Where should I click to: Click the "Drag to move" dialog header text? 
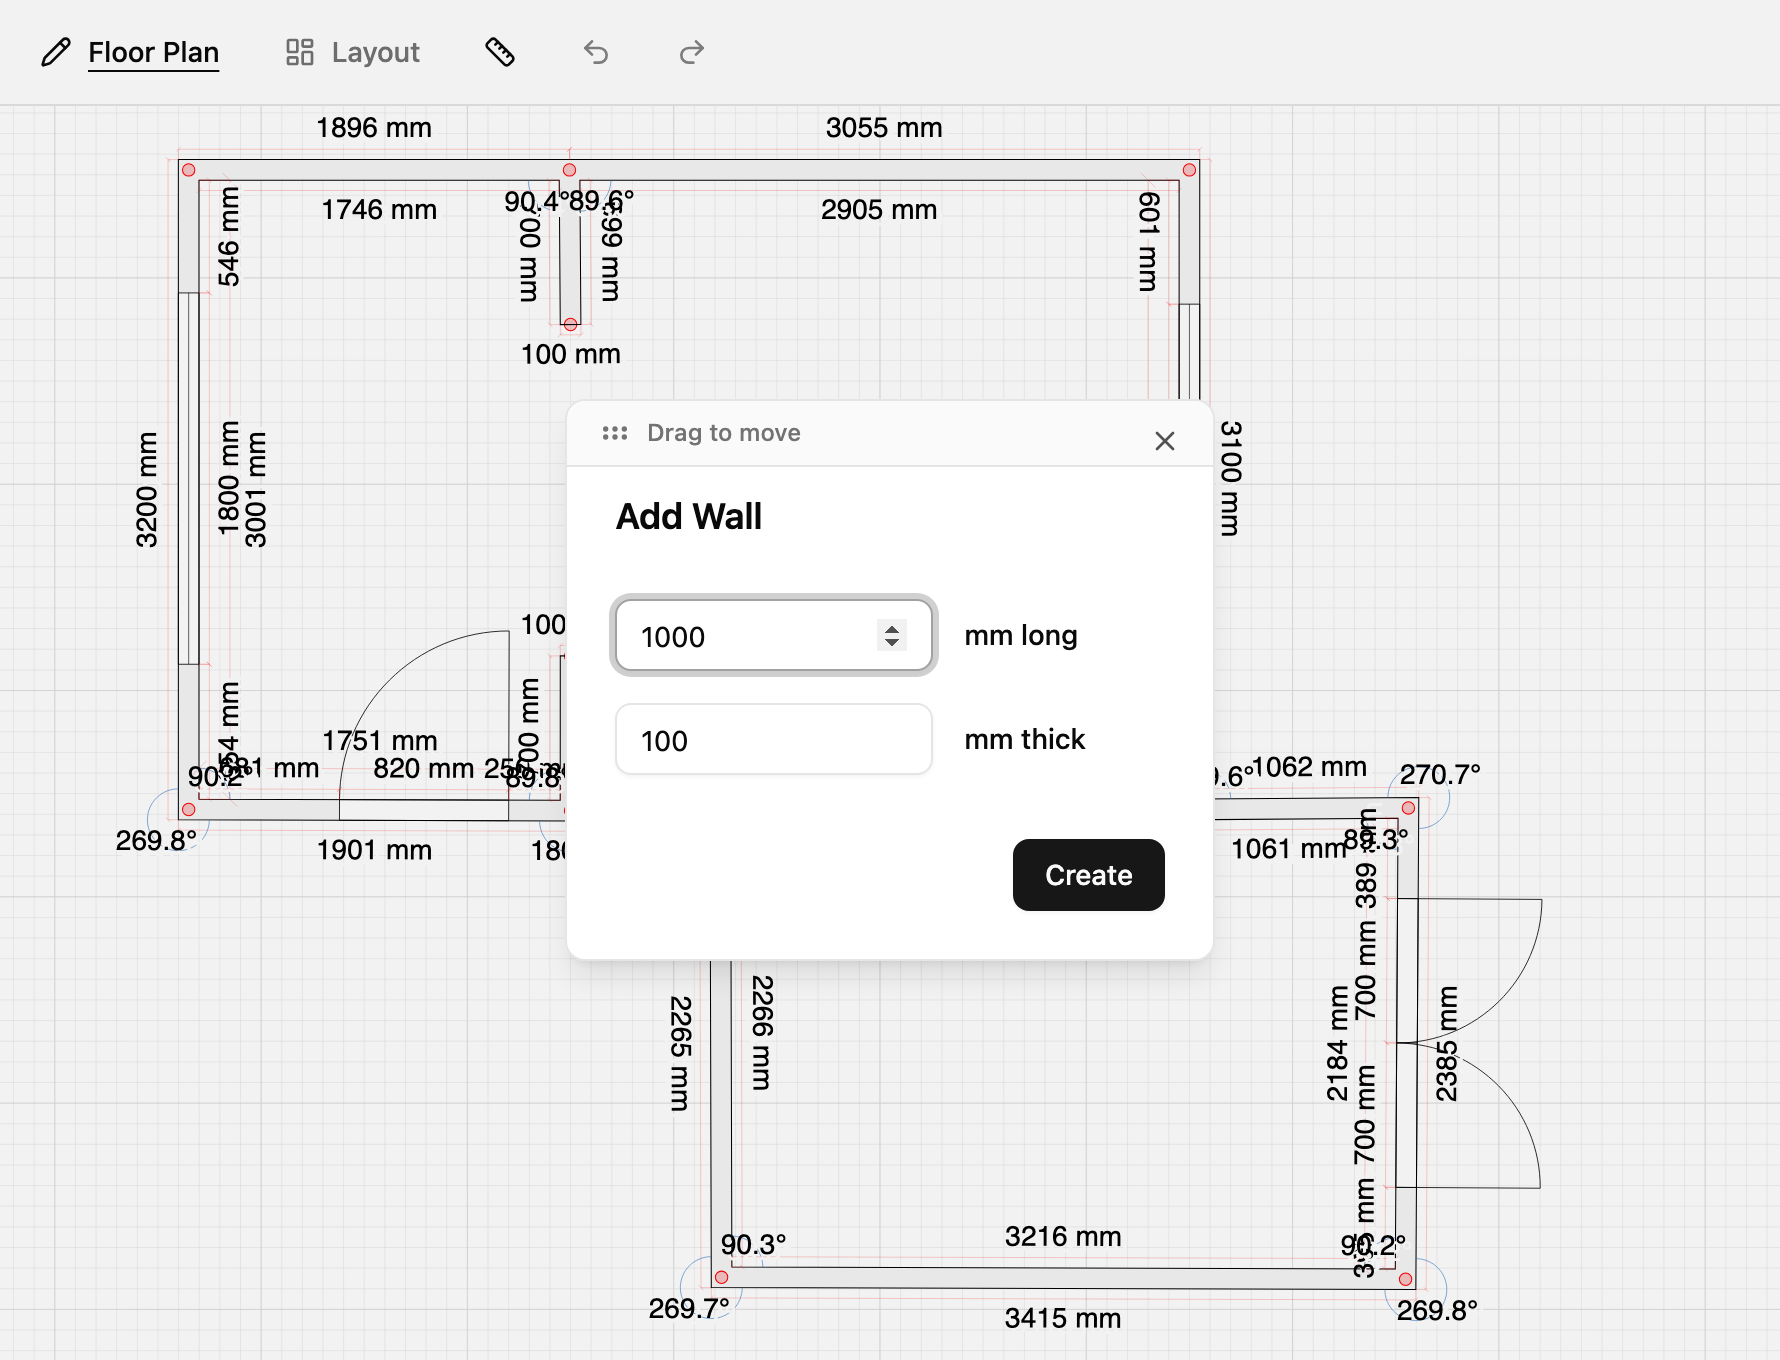tap(724, 433)
